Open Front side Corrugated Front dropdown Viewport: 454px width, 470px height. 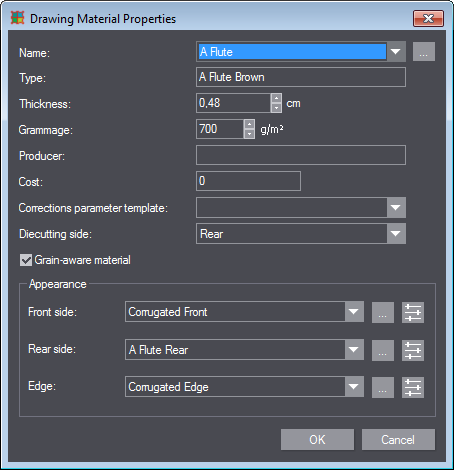354,312
